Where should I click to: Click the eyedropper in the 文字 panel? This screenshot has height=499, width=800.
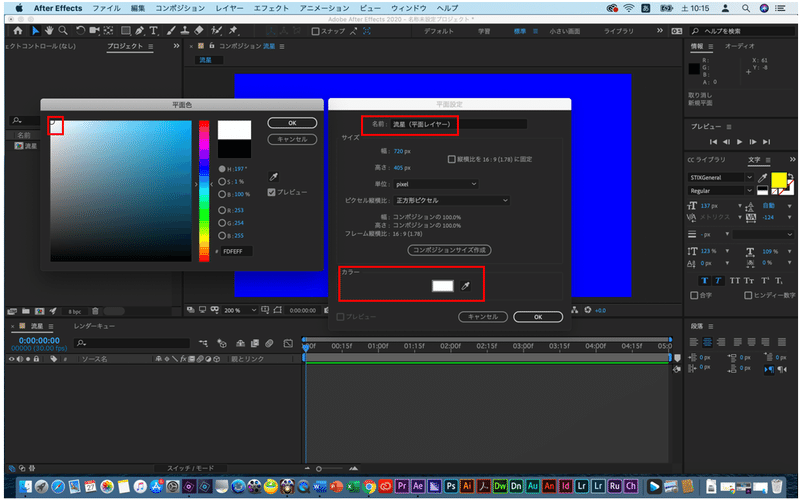pos(762,178)
